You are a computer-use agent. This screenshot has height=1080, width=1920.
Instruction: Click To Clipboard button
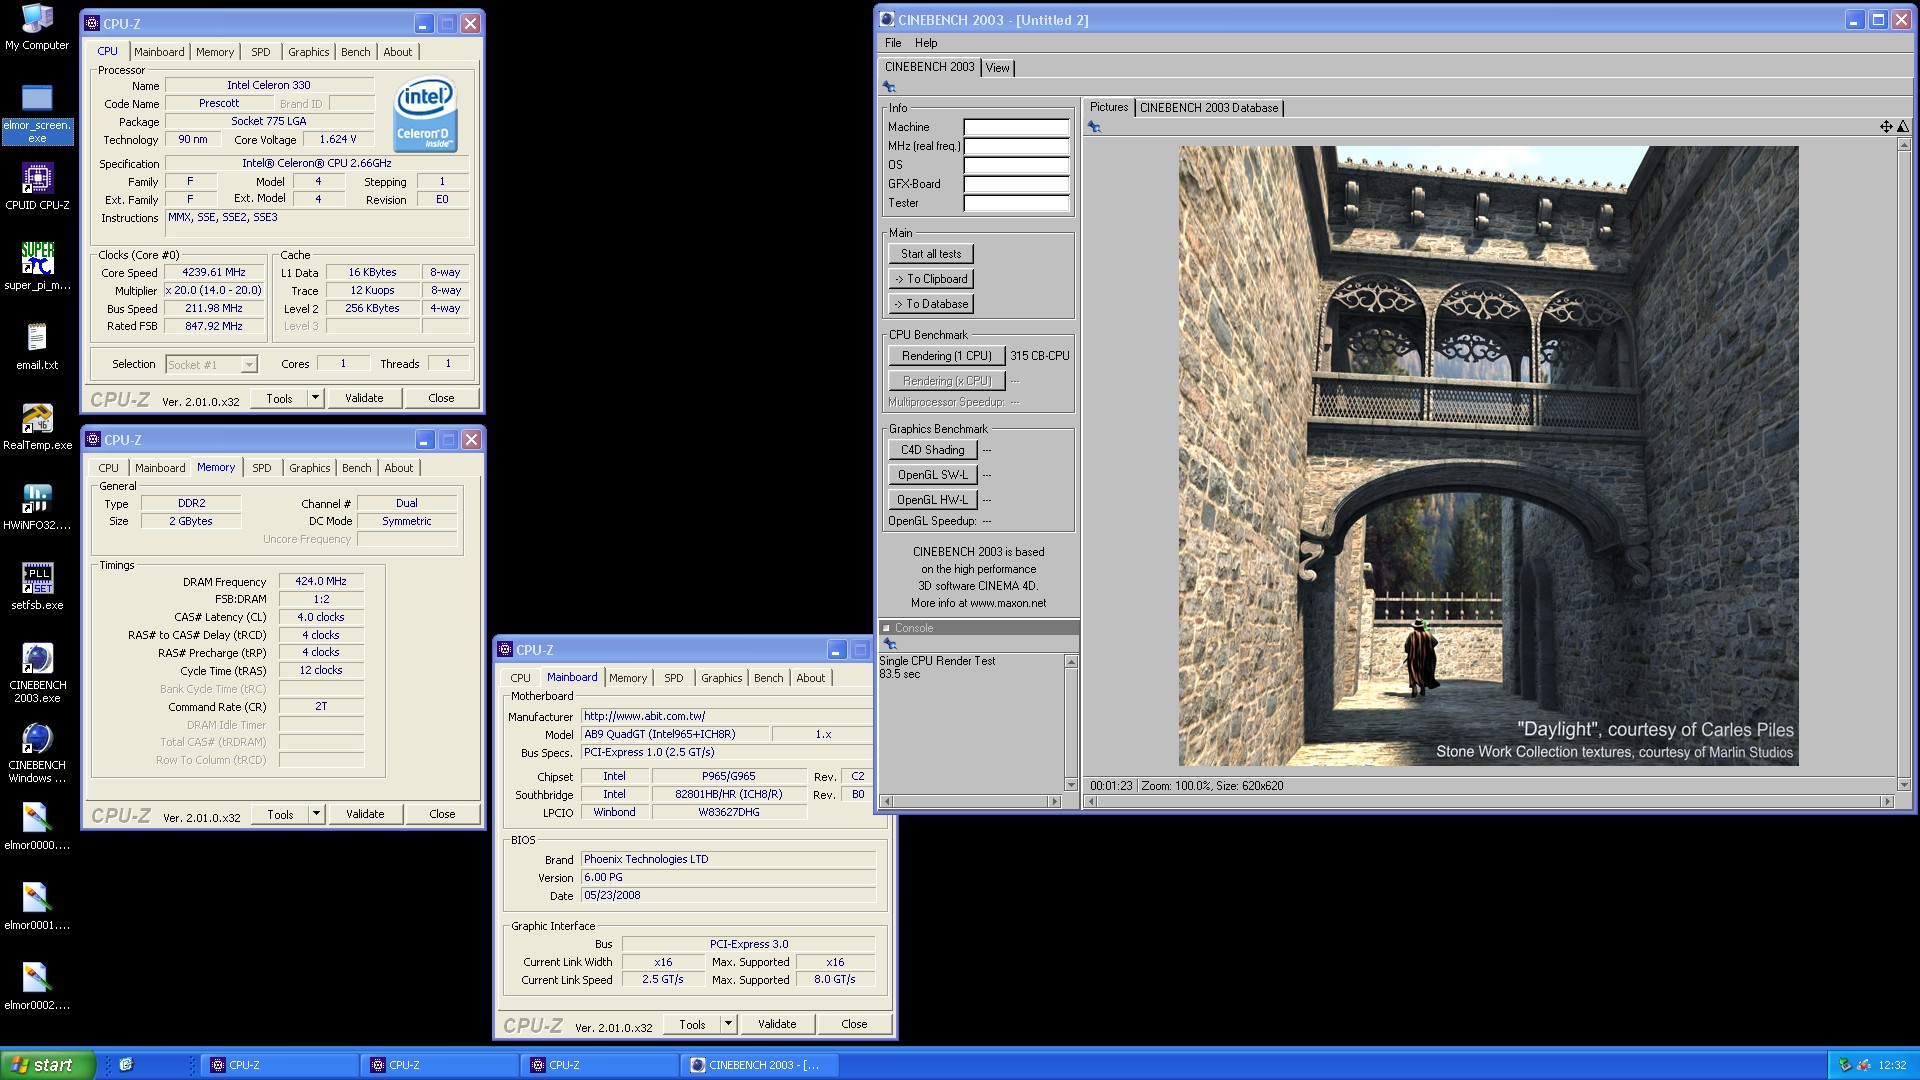931,279
